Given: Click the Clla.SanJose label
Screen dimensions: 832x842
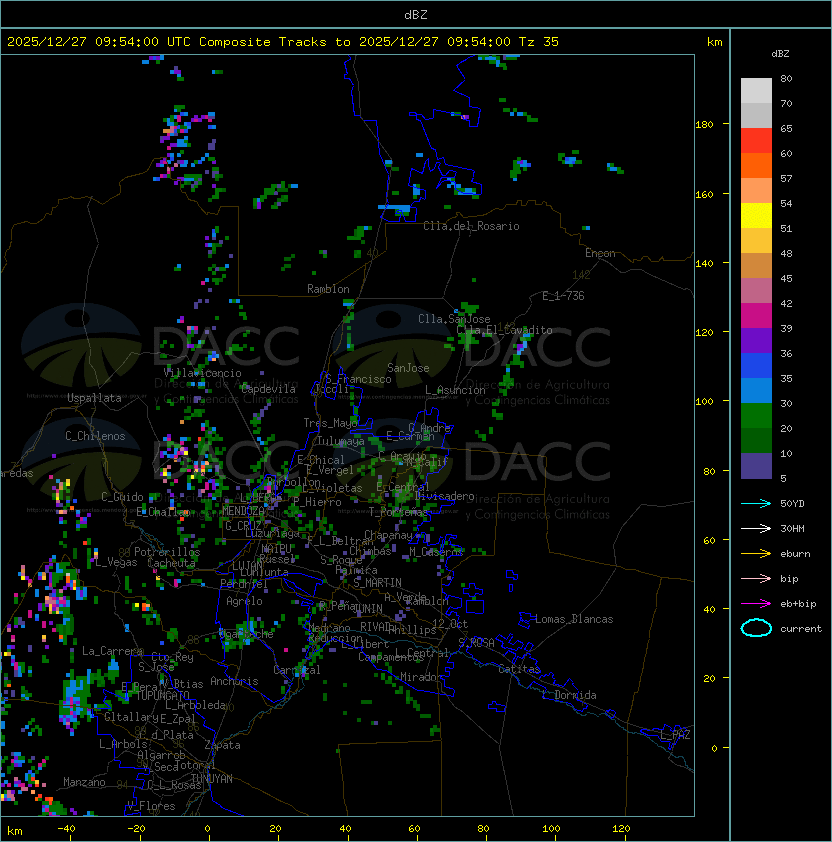Looking at the screenshot, I should (454, 319).
